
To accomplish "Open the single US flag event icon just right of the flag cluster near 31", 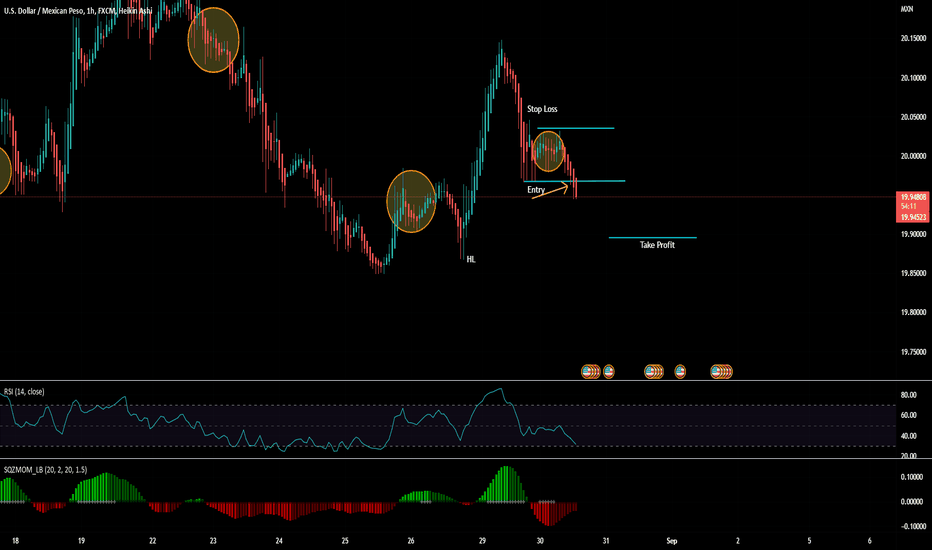I will click(x=609, y=372).
